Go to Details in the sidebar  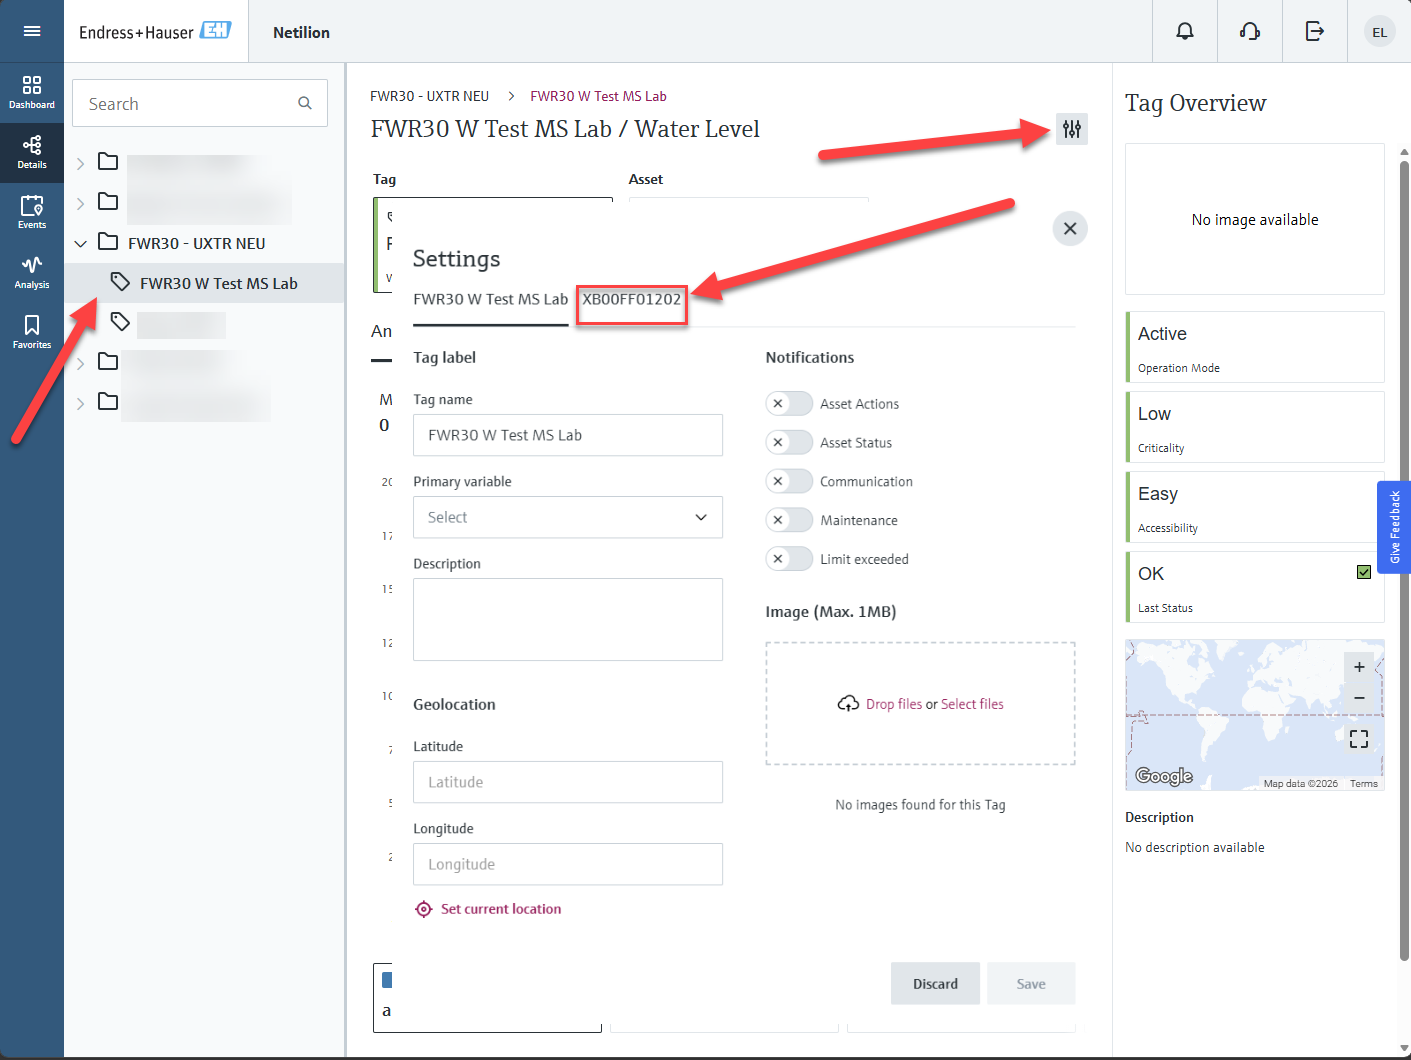[x=32, y=152]
